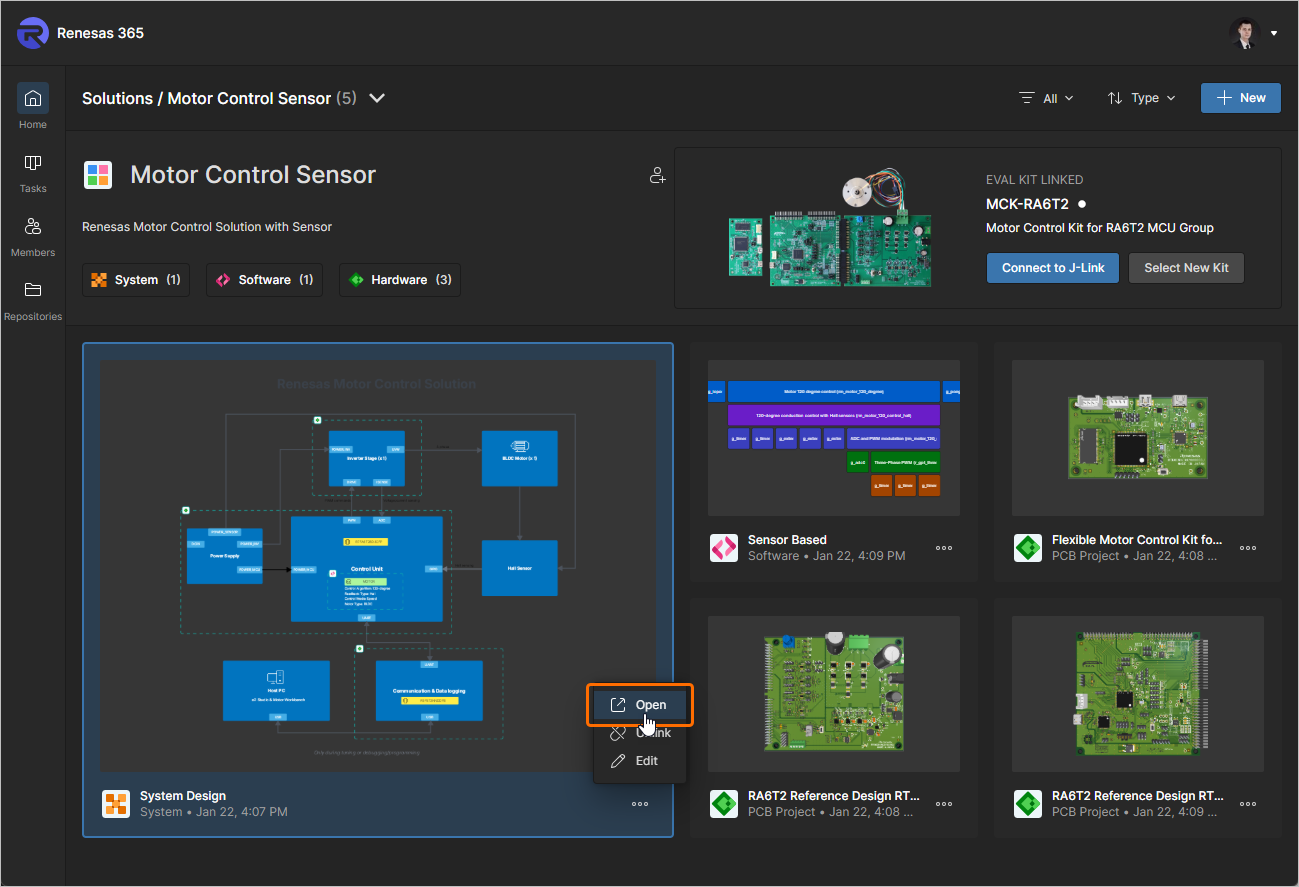Open more options for RA6T2 card dated 4:08
Image resolution: width=1299 pixels, height=887 pixels.
944,804
